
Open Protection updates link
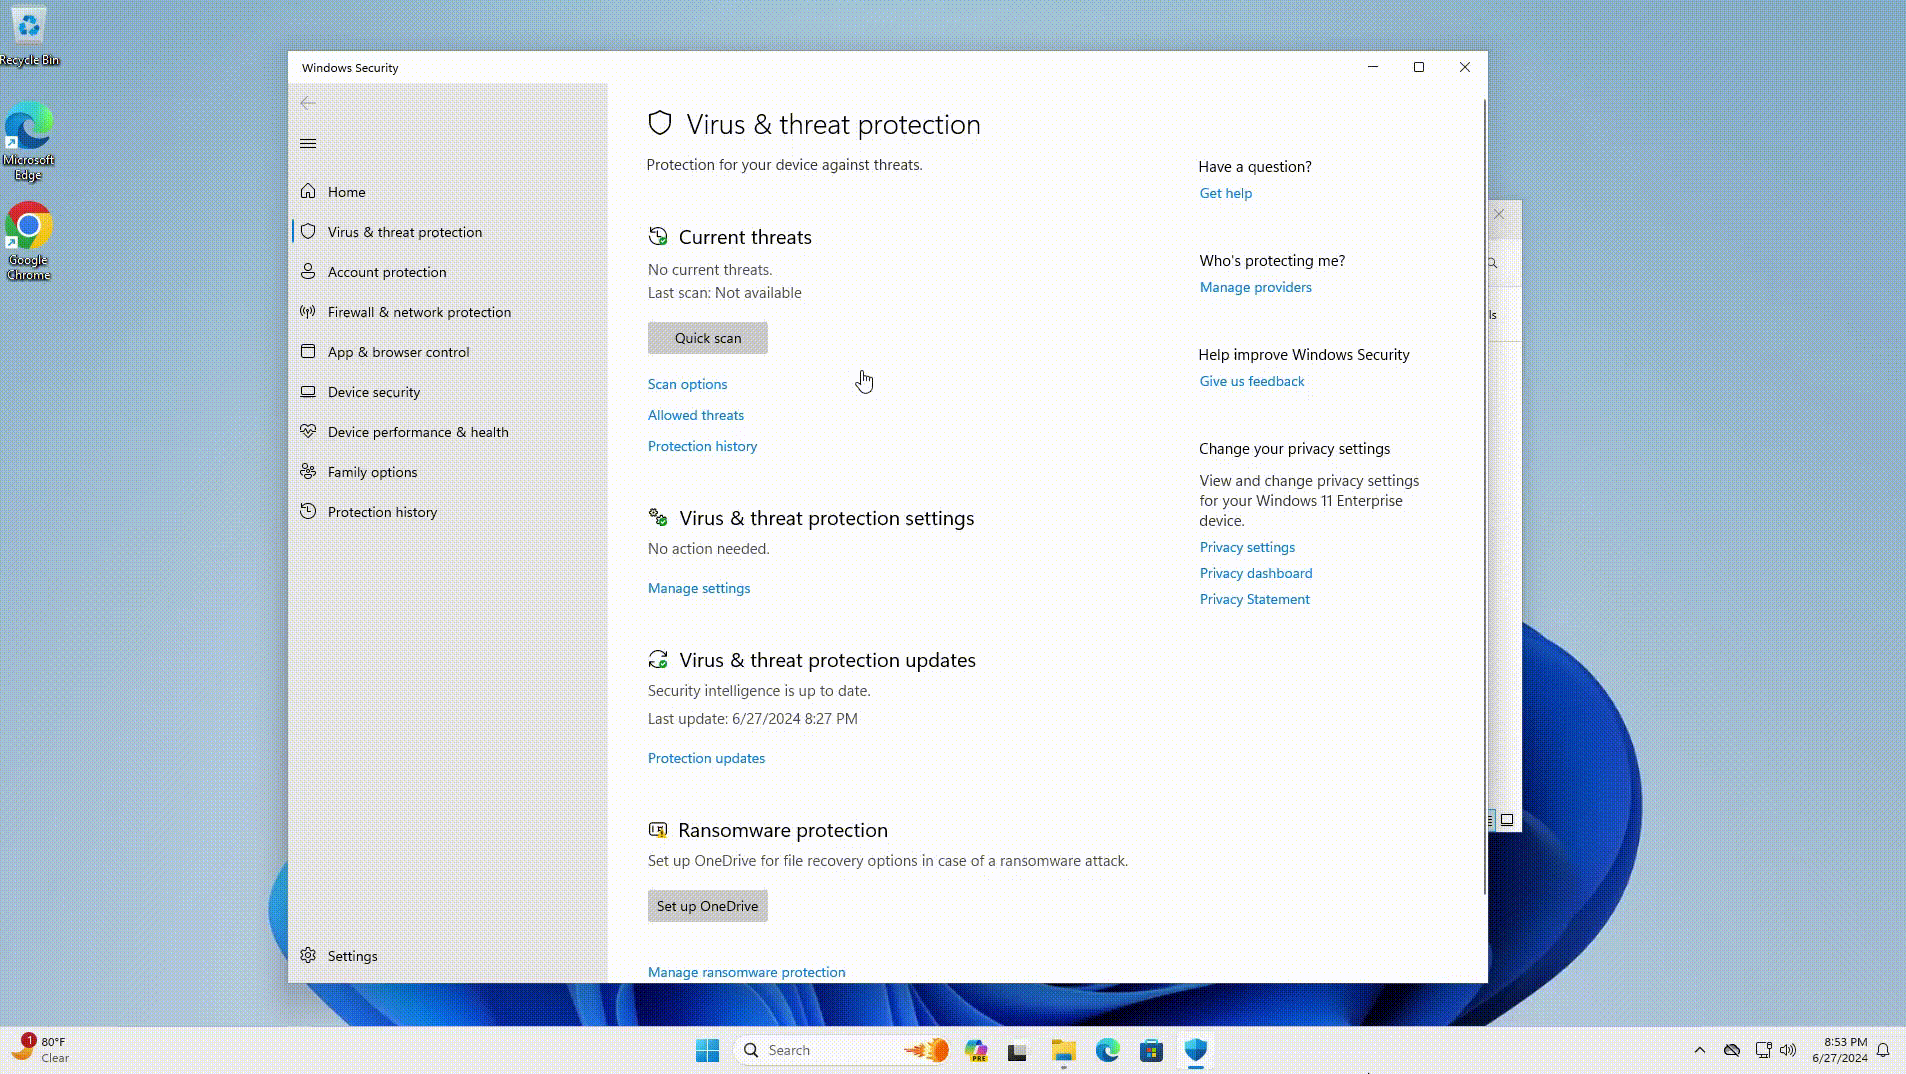(706, 758)
